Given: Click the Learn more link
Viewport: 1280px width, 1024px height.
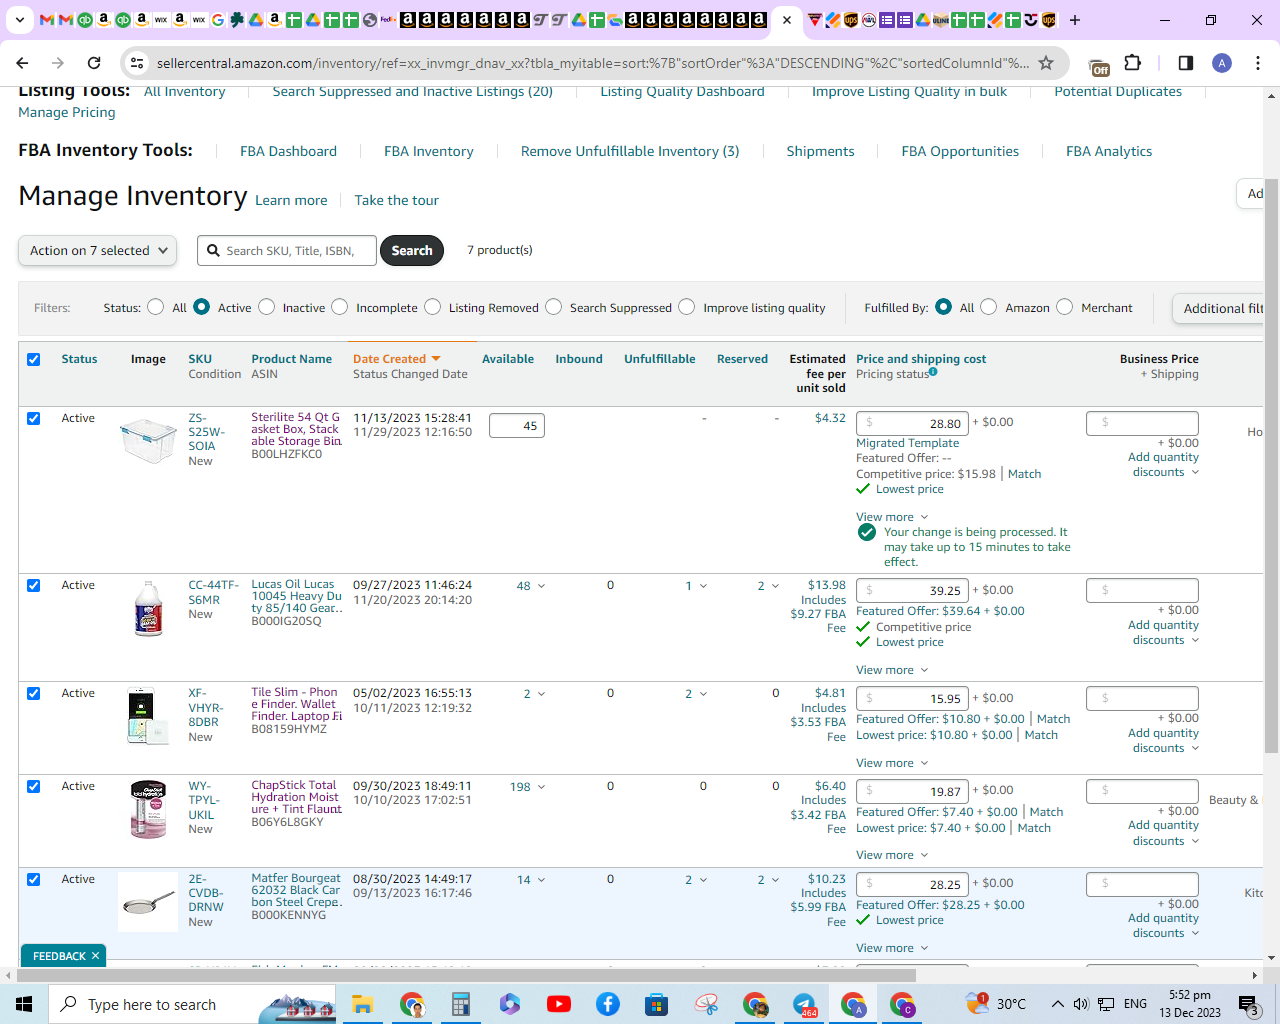Looking at the screenshot, I should point(291,200).
